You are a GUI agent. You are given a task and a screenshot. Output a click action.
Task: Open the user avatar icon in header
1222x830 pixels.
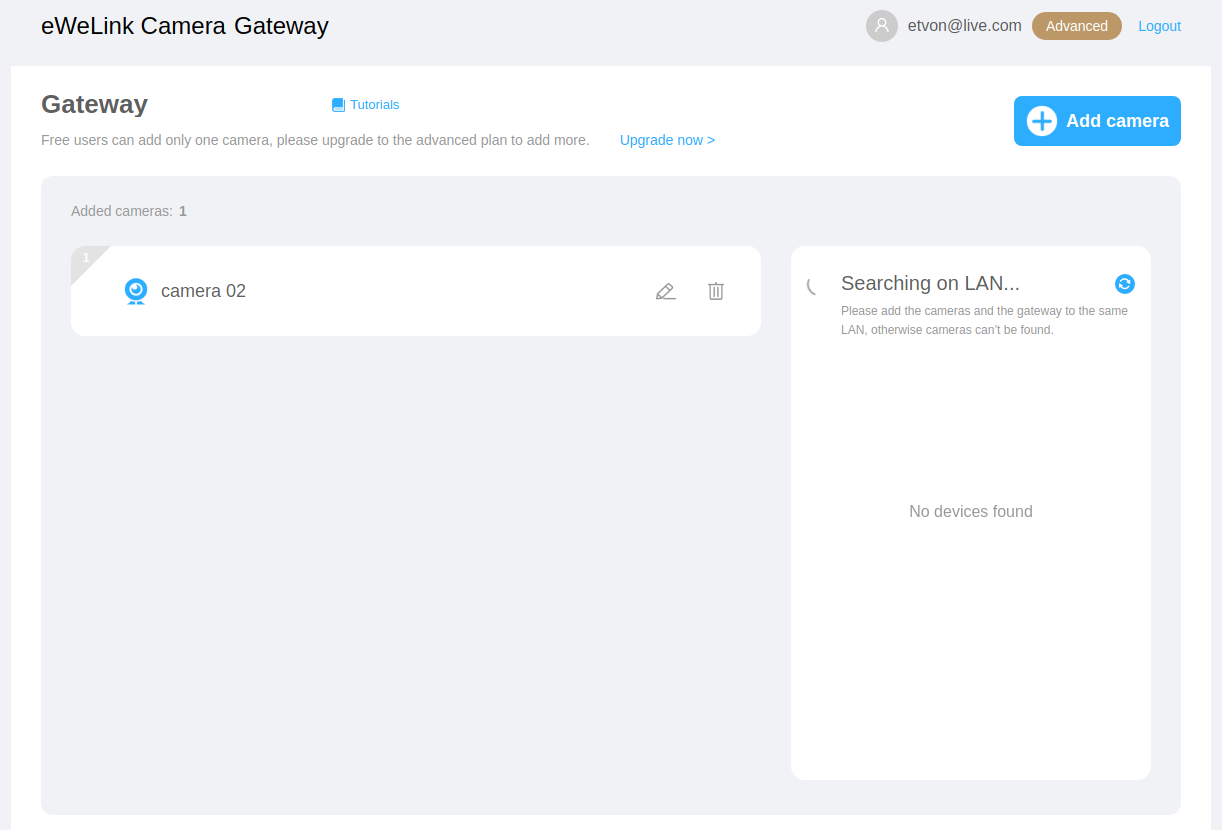point(881,26)
